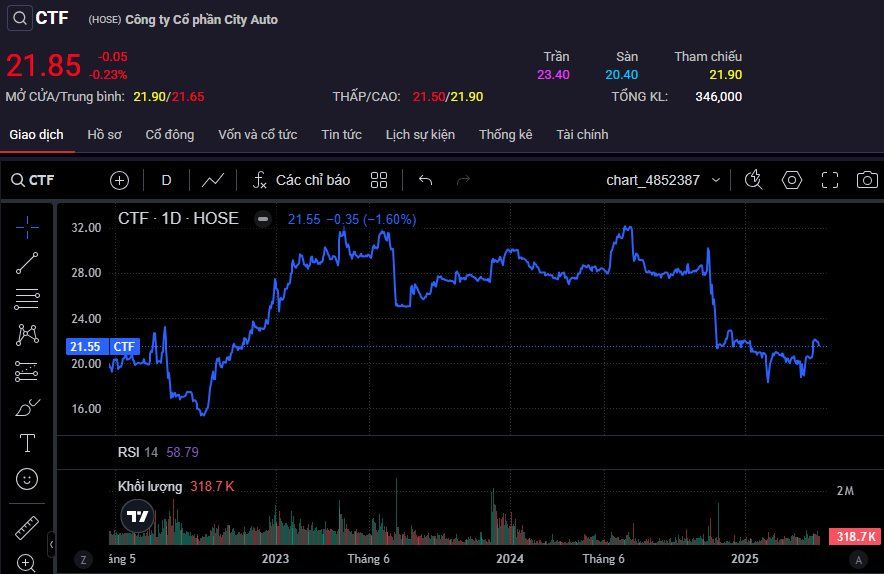Viewport: 884px width, 574px height.
Task: Undo the last chart action
Action: tap(425, 180)
